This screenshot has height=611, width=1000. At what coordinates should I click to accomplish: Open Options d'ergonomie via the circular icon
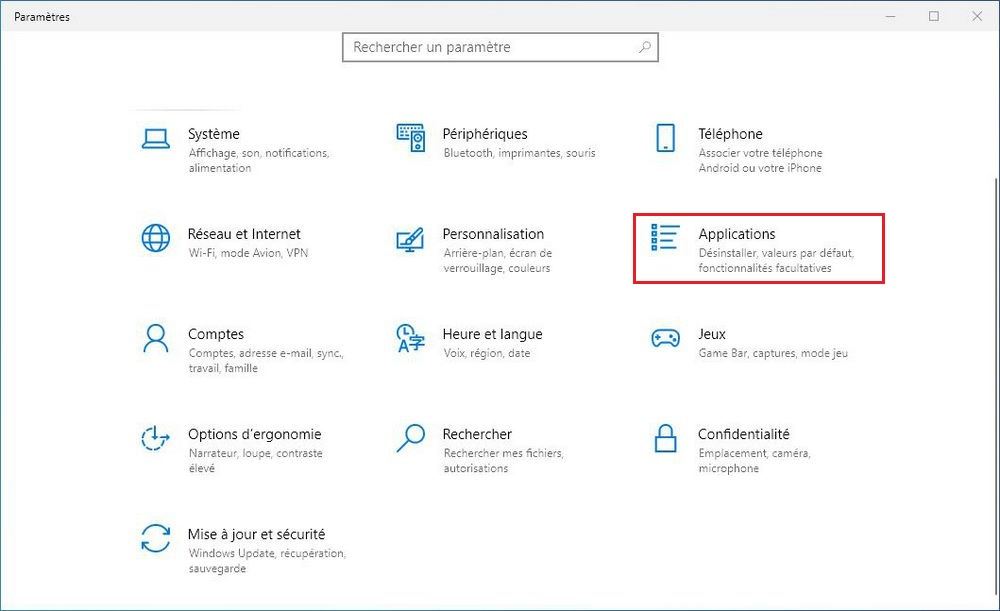tap(155, 438)
